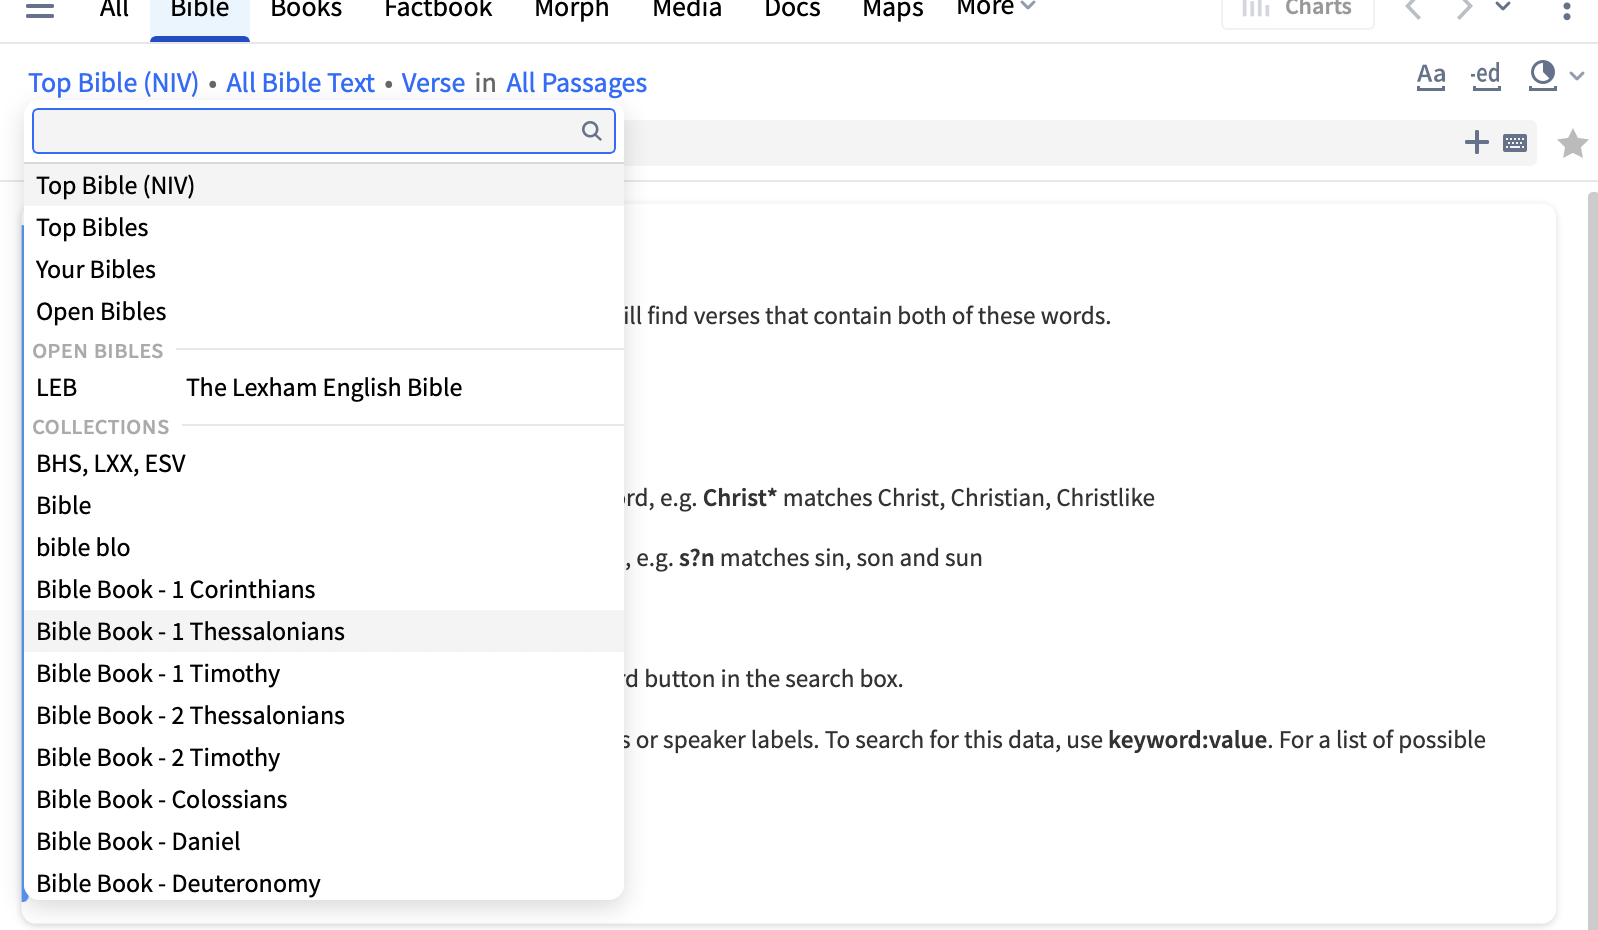Go back with the left arrow

click(x=1413, y=10)
